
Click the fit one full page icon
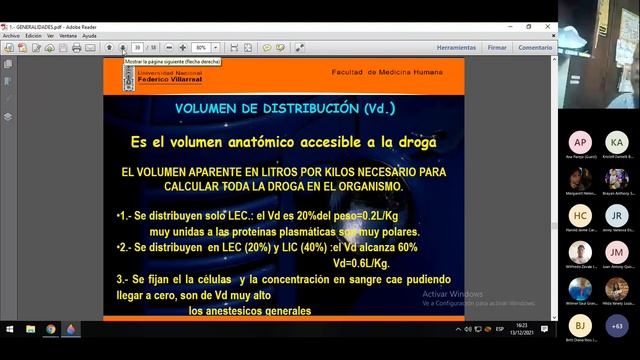pyautogui.click(x=248, y=48)
